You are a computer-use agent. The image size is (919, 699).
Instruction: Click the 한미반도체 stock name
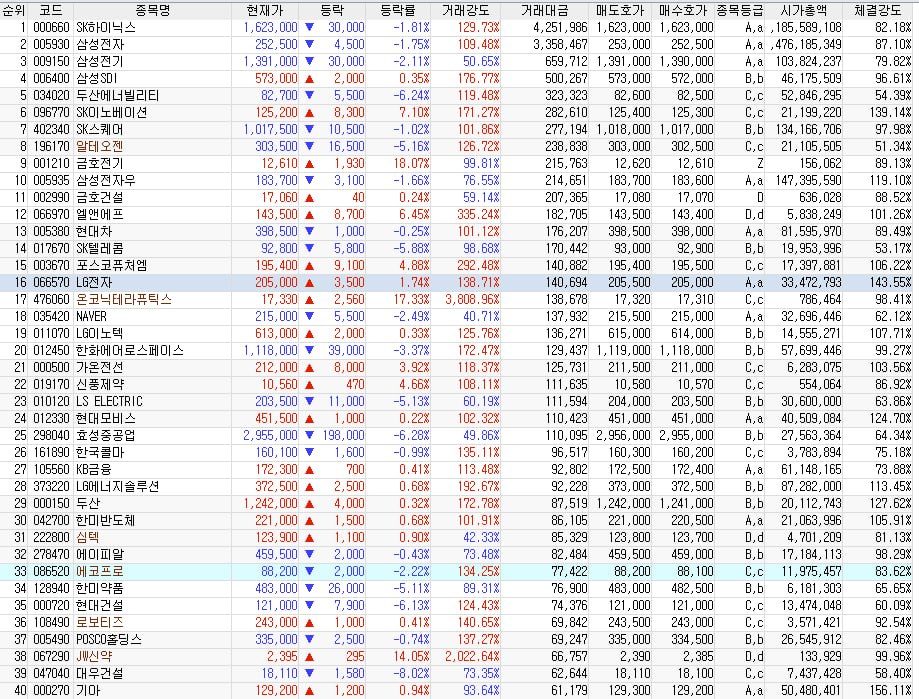click(105, 520)
